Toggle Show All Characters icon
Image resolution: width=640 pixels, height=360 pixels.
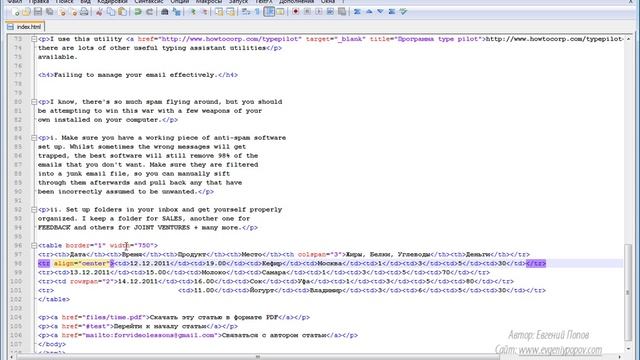tap(258, 12)
